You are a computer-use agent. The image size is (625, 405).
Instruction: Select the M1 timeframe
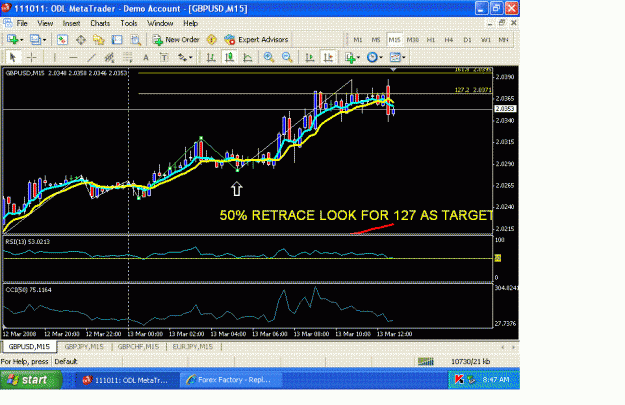[358, 40]
